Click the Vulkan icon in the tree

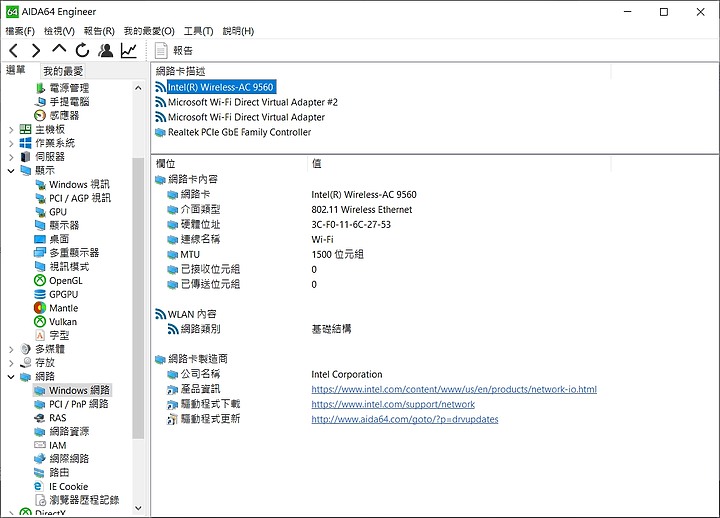40,321
